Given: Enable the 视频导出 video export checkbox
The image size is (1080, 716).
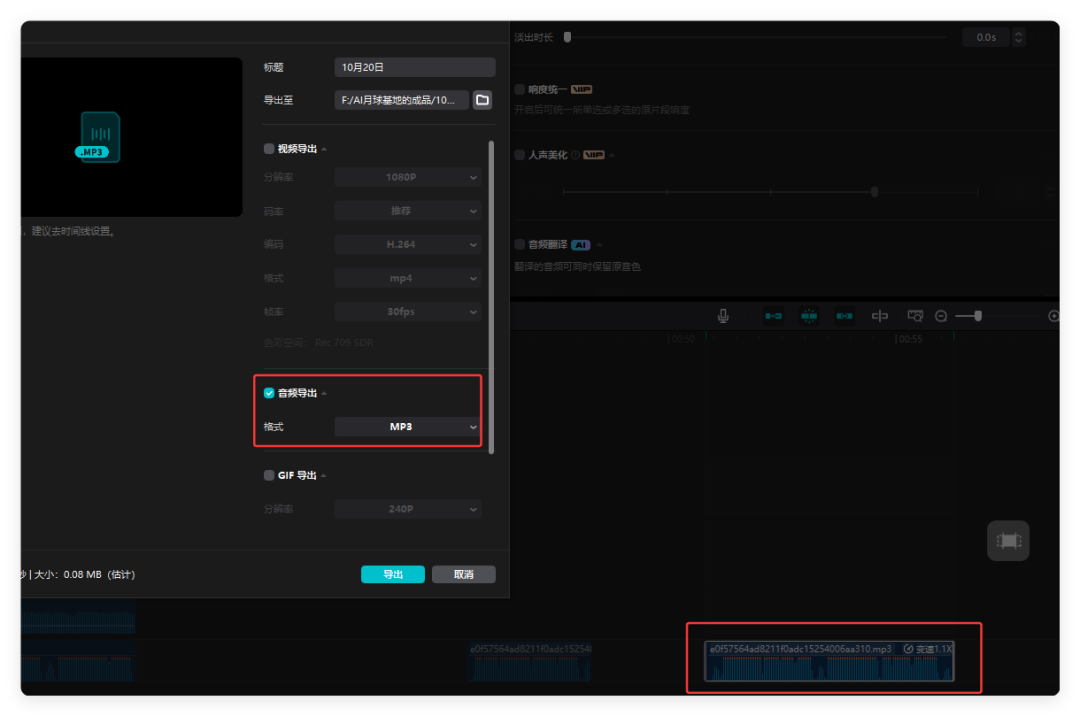Looking at the screenshot, I should click(x=269, y=149).
